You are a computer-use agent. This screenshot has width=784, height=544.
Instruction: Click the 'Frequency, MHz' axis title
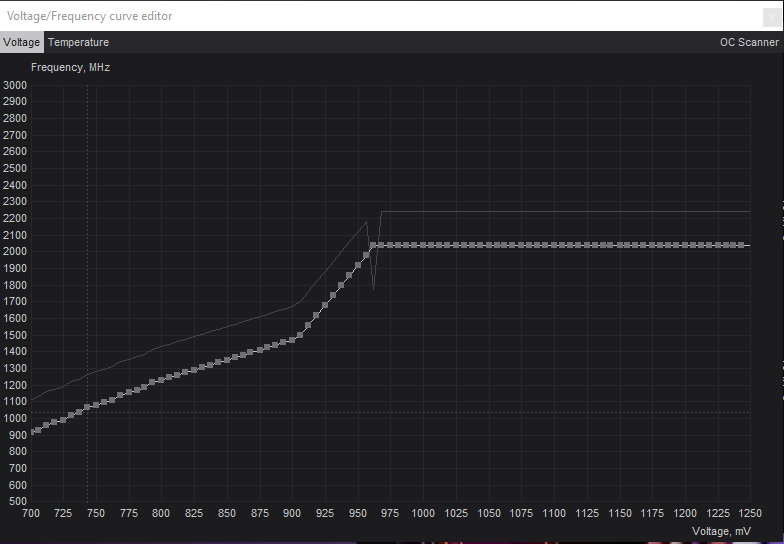coord(70,68)
